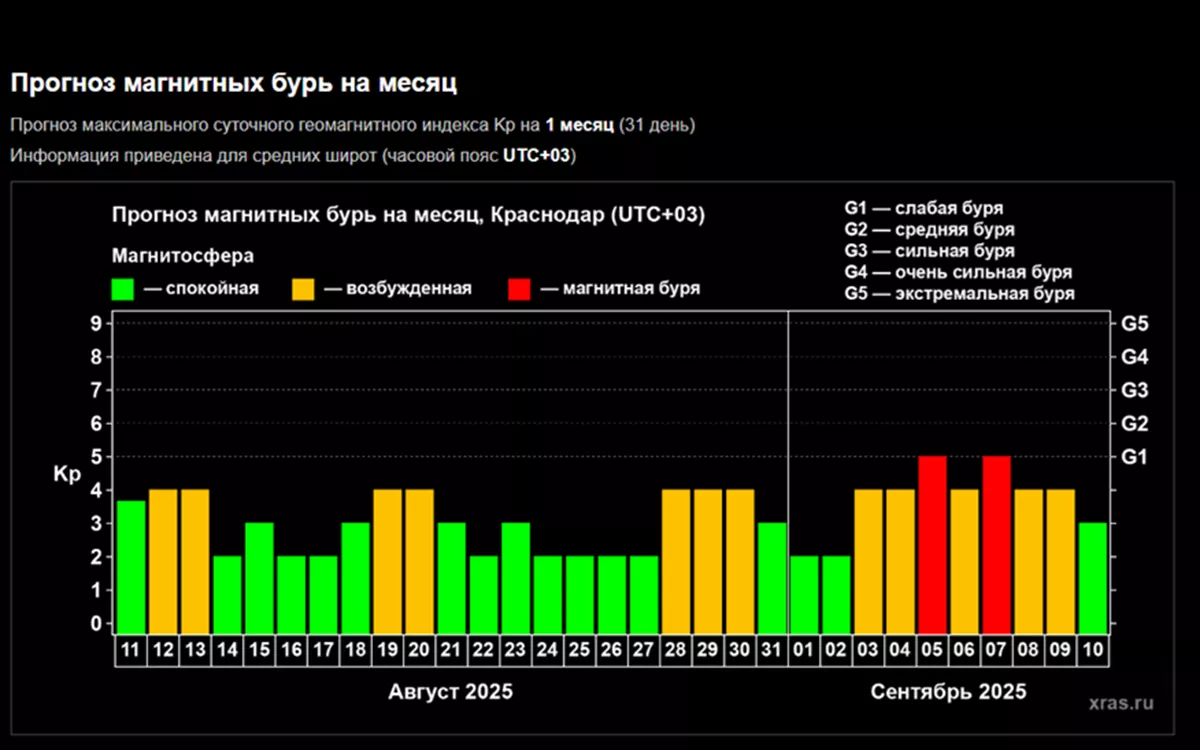Viewport: 1200px width, 750px height.
Task: Click the red 'магнитная буря' legend swatch
Action: pos(519,289)
